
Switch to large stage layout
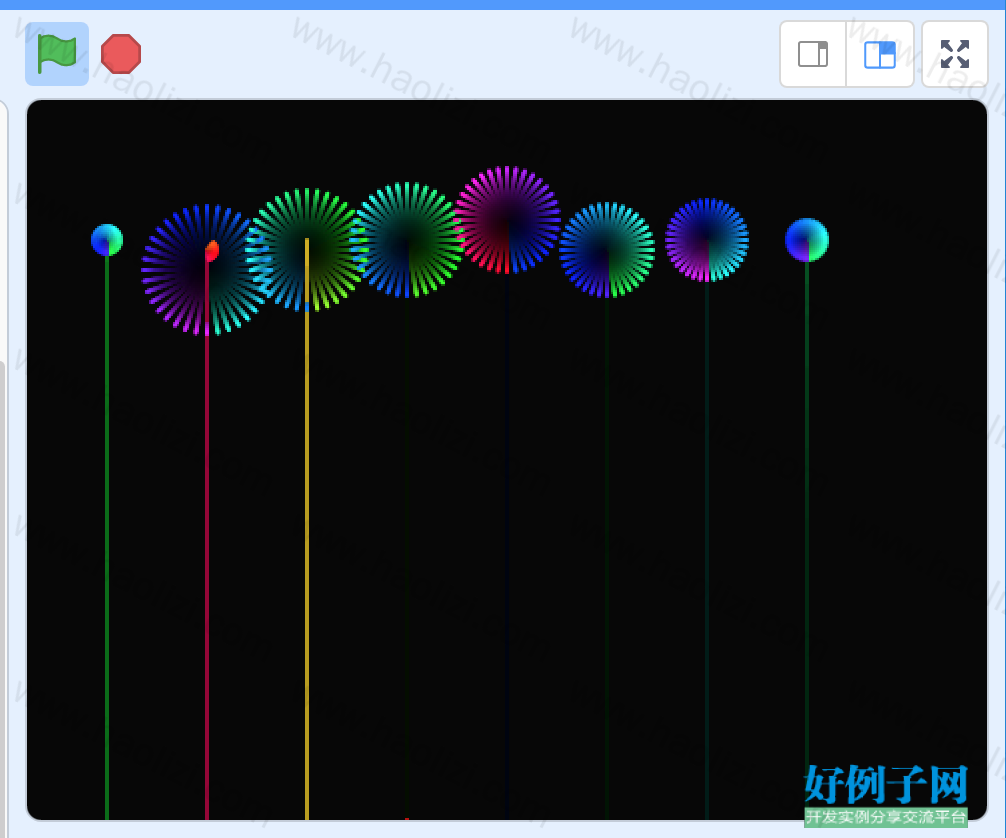(880, 54)
